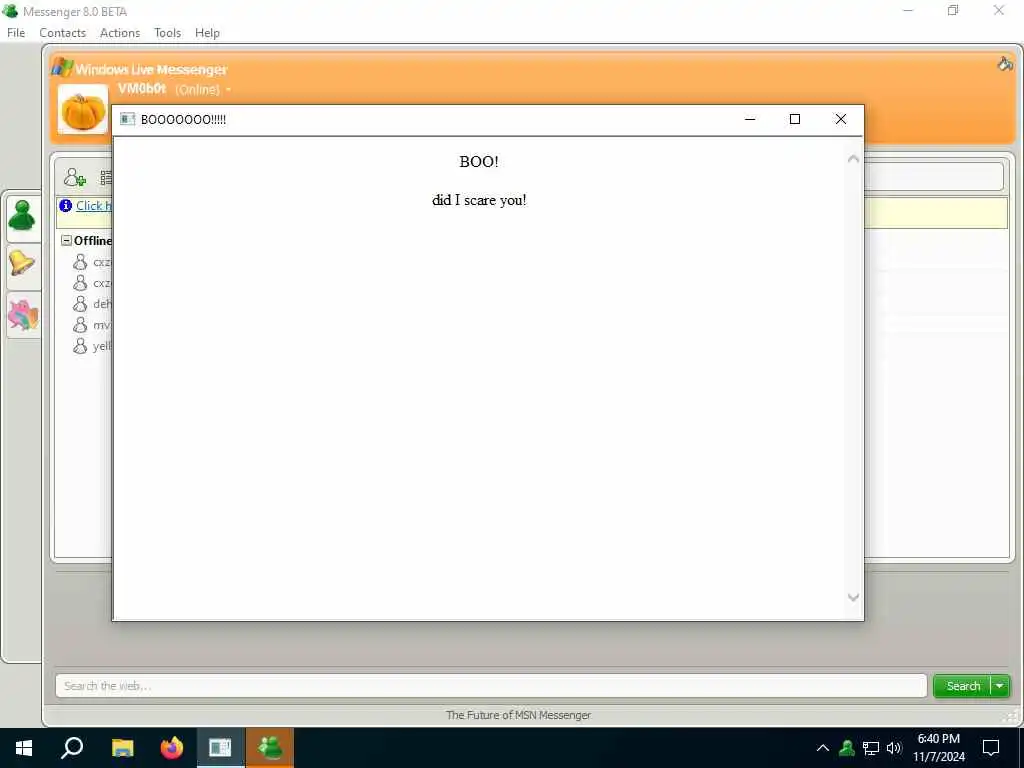Select the green buddy contacts tab

pos(22,216)
